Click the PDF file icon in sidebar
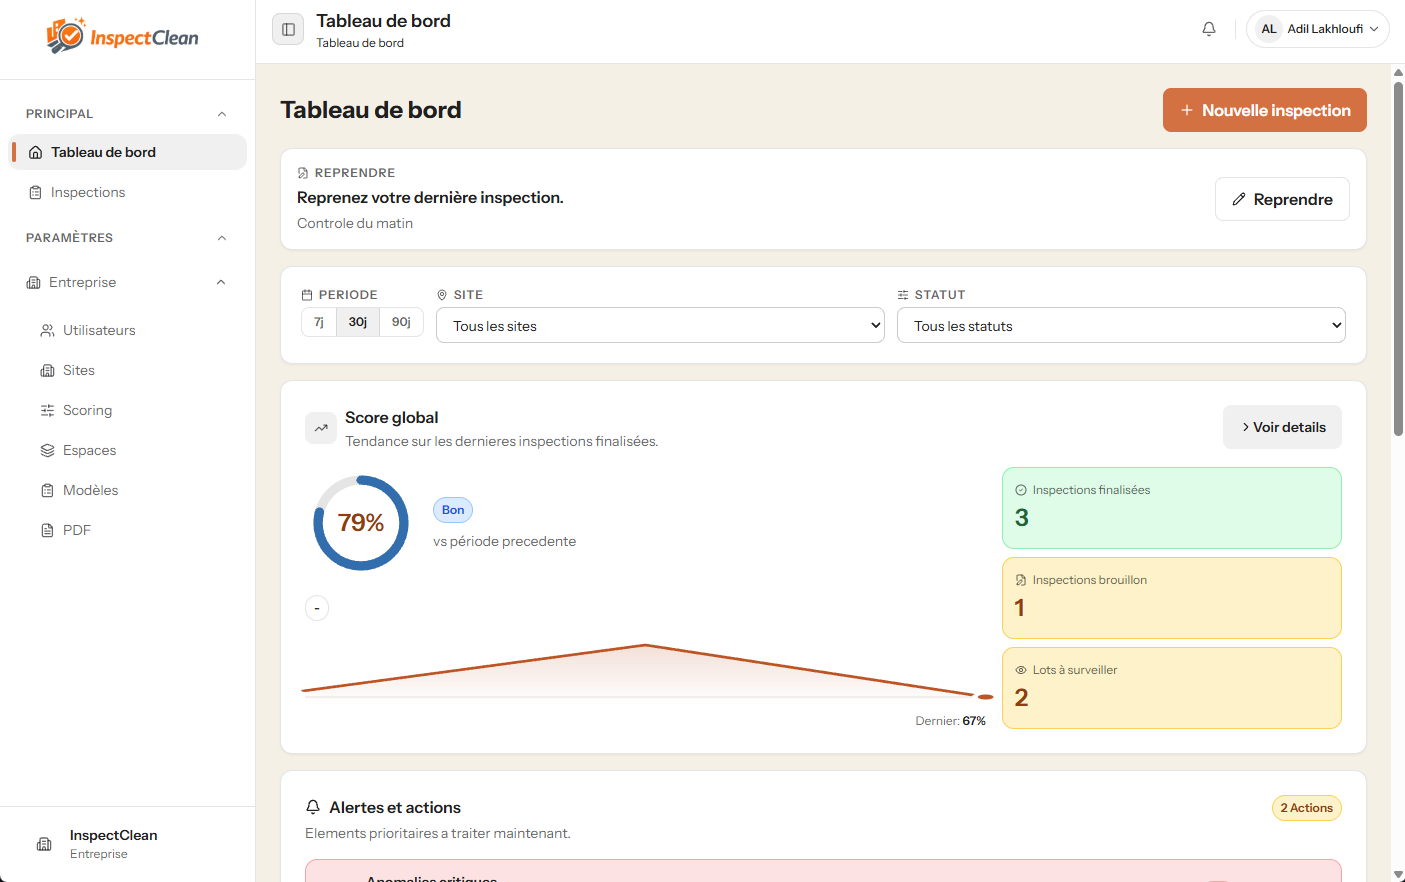The image size is (1405, 882). 47,530
